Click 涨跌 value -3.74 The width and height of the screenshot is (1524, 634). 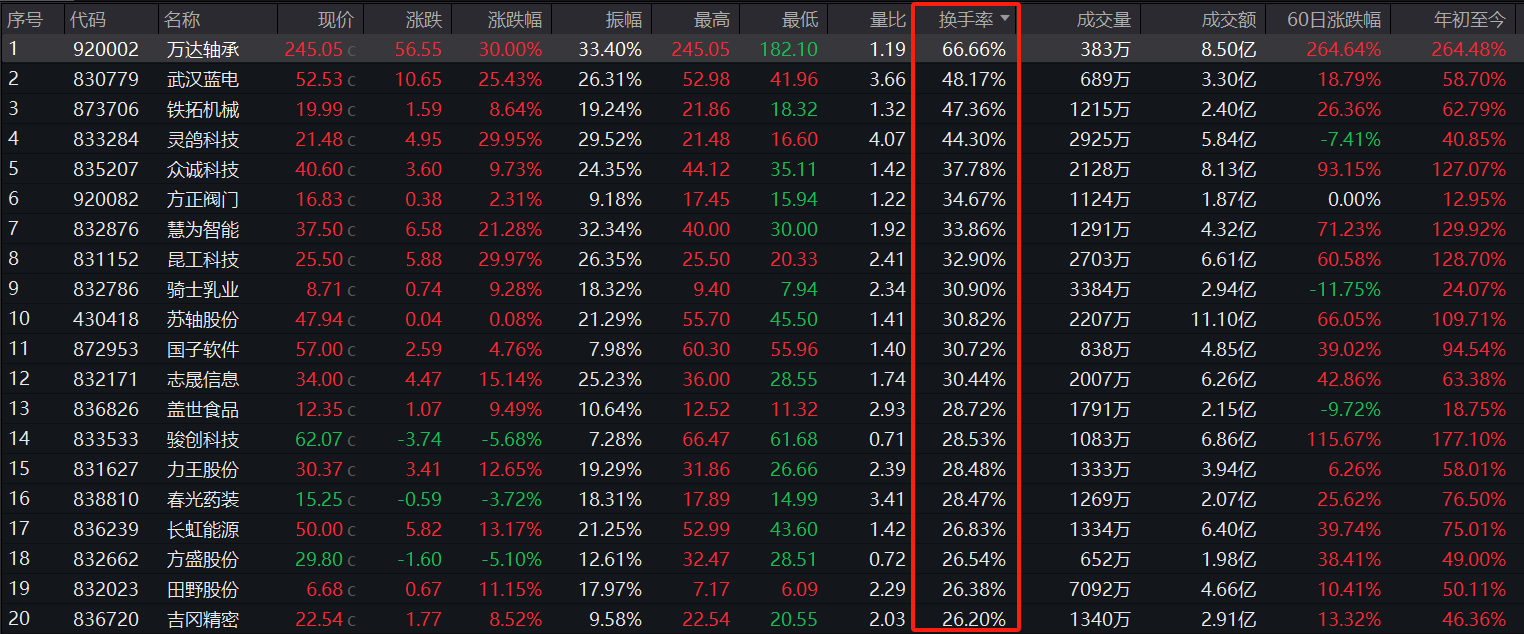420,439
